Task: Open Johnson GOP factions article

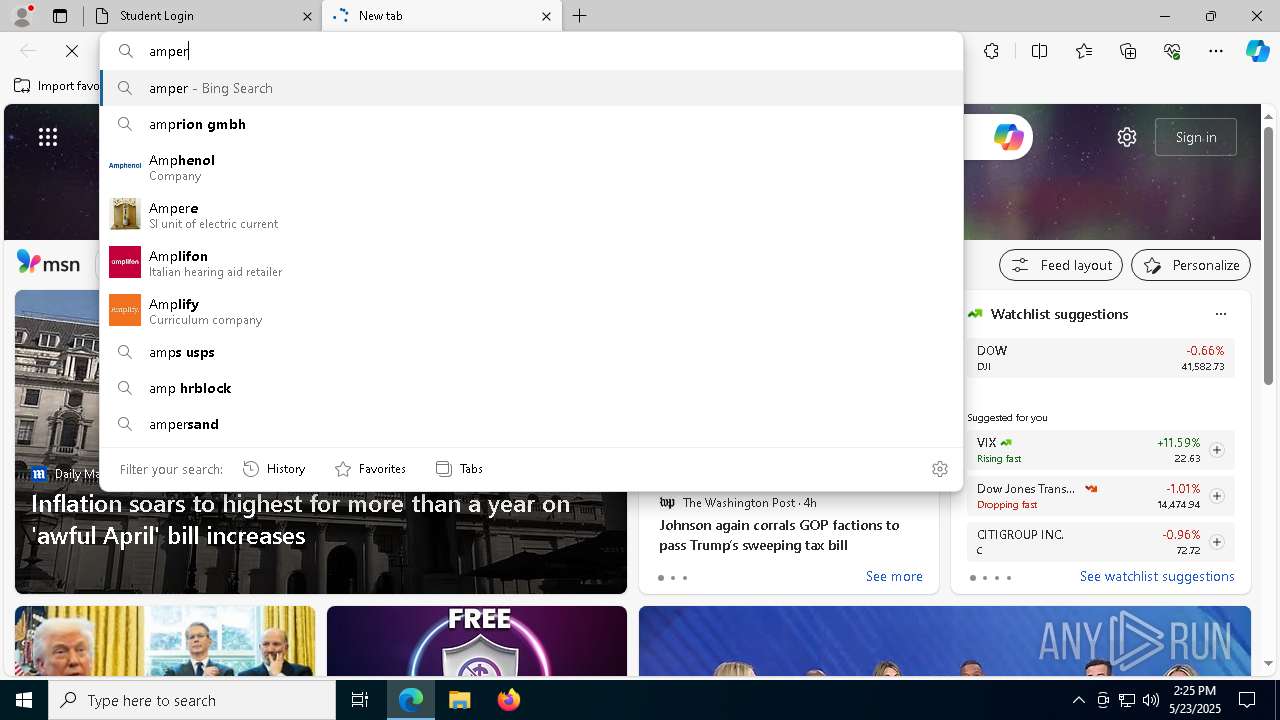Action: pos(779,535)
